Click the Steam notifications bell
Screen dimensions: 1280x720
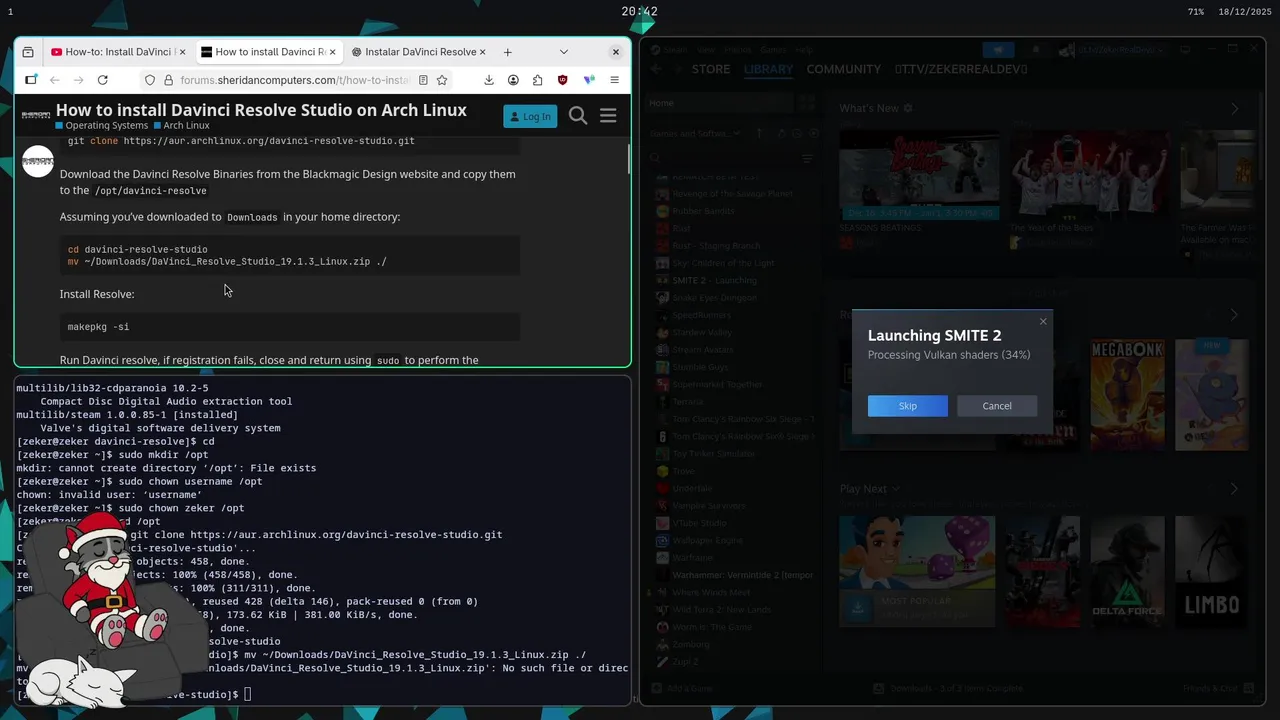click(1036, 50)
